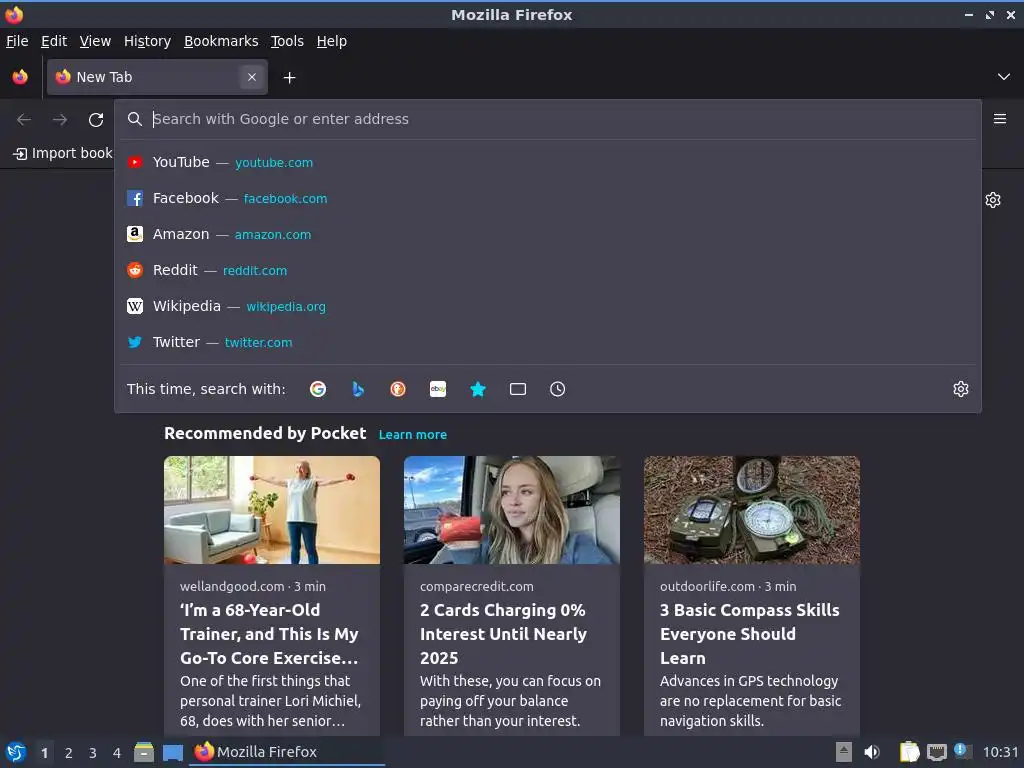Open the Tools menu
This screenshot has width=1024, height=768.
click(287, 41)
